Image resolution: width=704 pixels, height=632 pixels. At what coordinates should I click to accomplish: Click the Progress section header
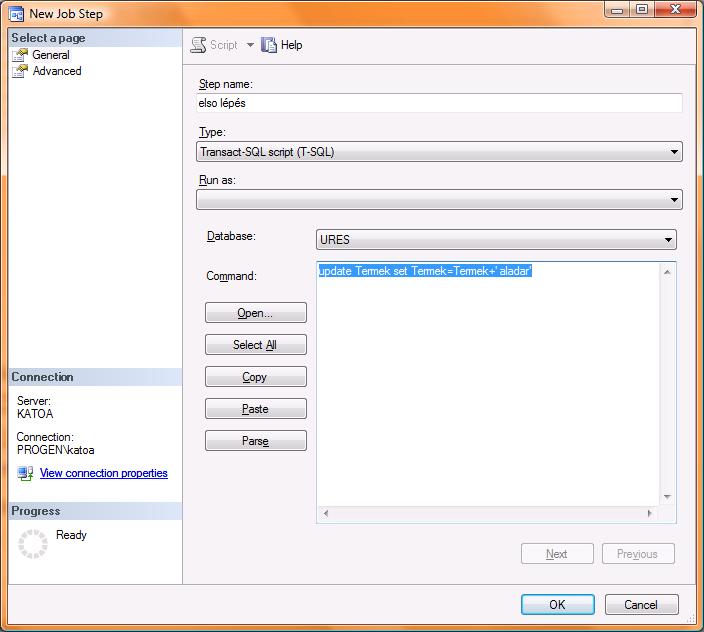[x=95, y=511]
